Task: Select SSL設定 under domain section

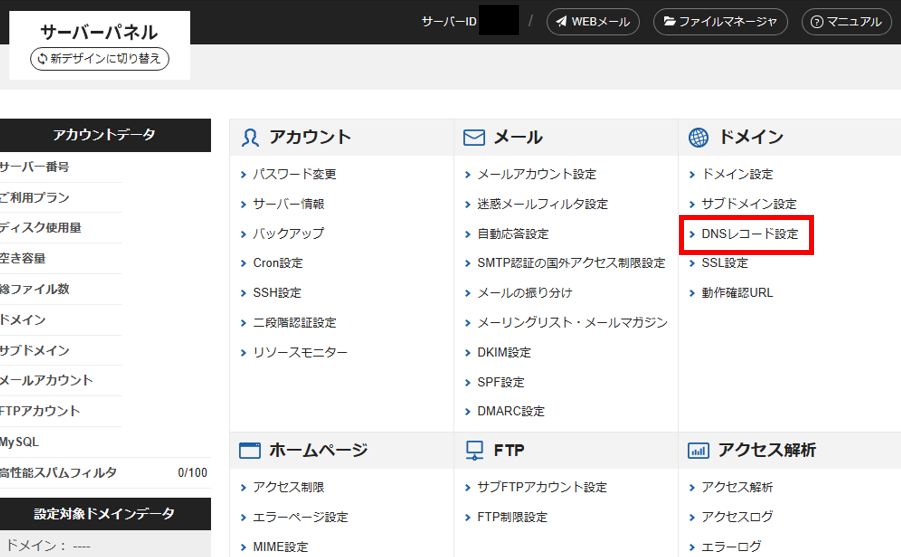Action: pos(724,263)
